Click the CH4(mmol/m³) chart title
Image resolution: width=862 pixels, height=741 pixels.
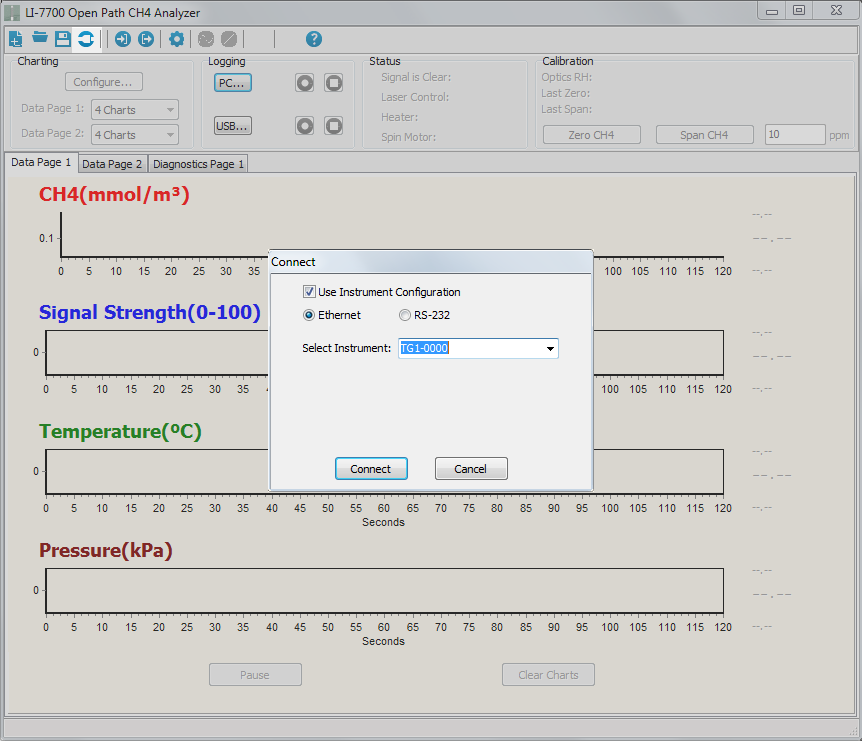114,195
